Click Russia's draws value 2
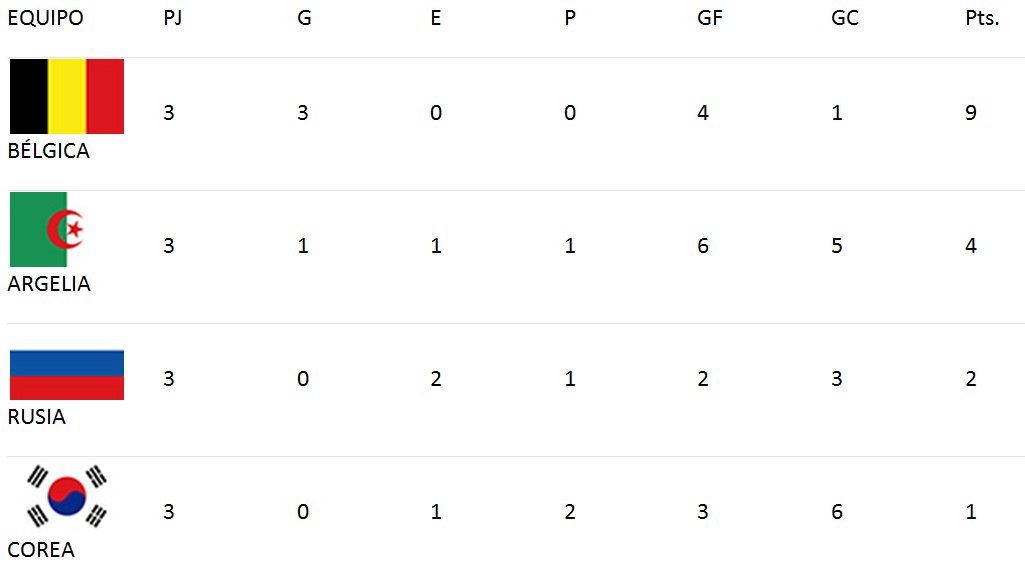 tap(436, 378)
